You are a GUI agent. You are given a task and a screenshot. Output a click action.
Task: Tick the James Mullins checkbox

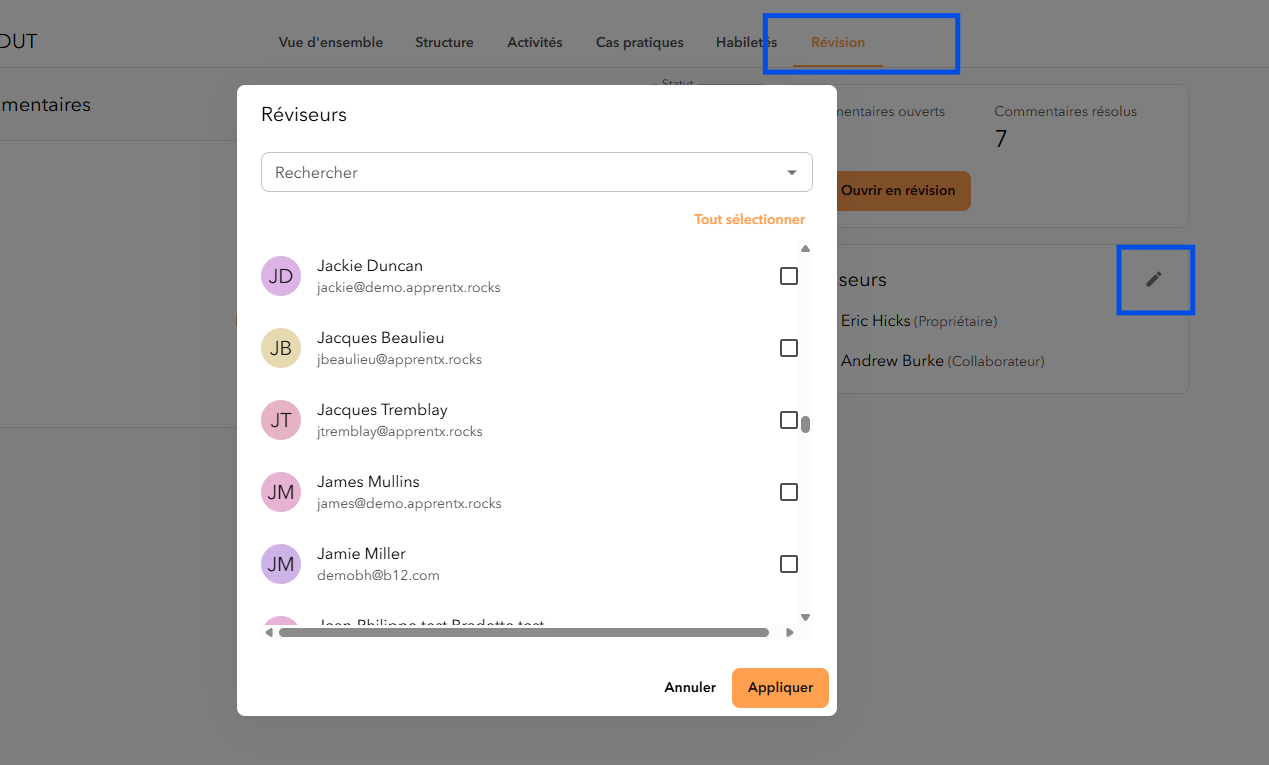(789, 492)
